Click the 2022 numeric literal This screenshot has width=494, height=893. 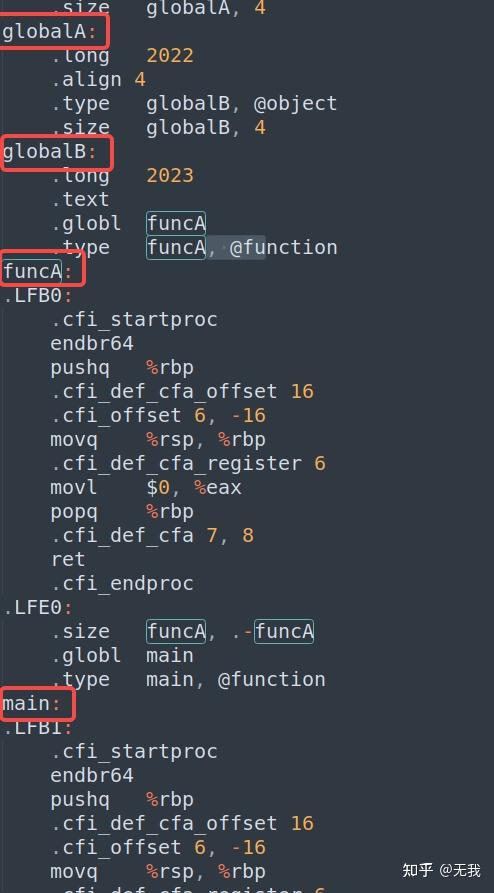[170, 56]
